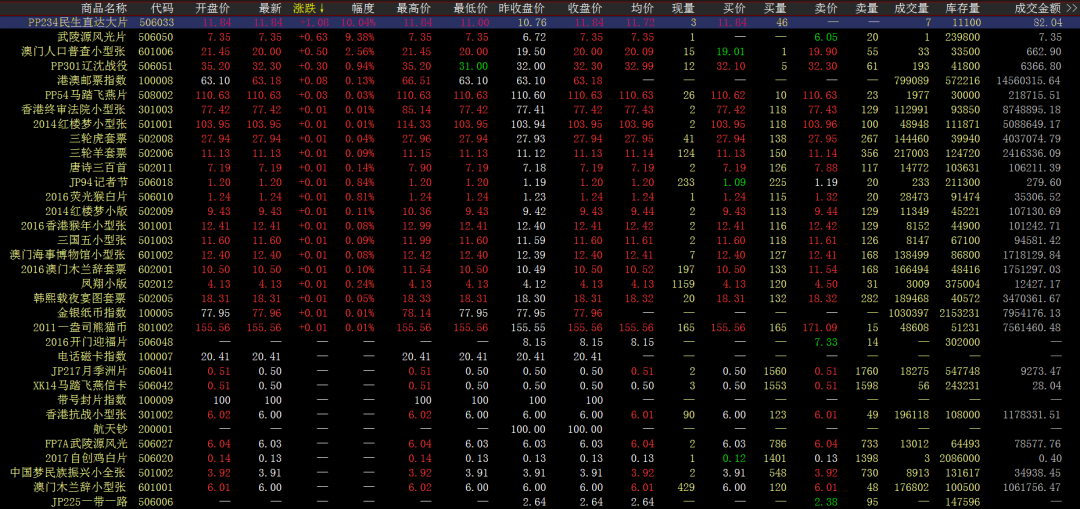Select JP225一带一路 row
This screenshot has width=1080, height=509.
[x=540, y=502]
